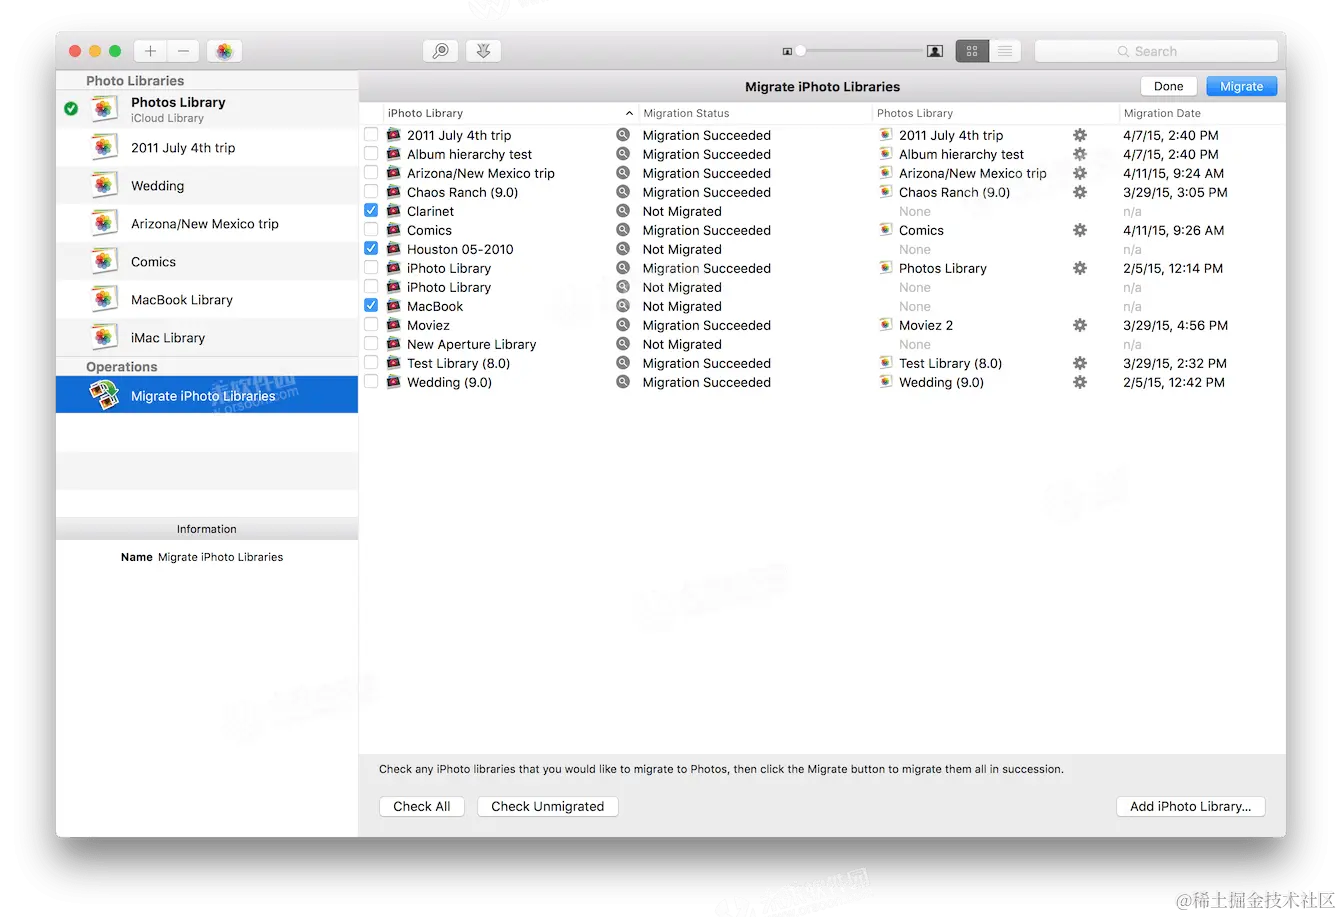Click gear icon for Arizona/New Mexico trip row
Screen dimensions: 1342x917
tap(1080, 173)
